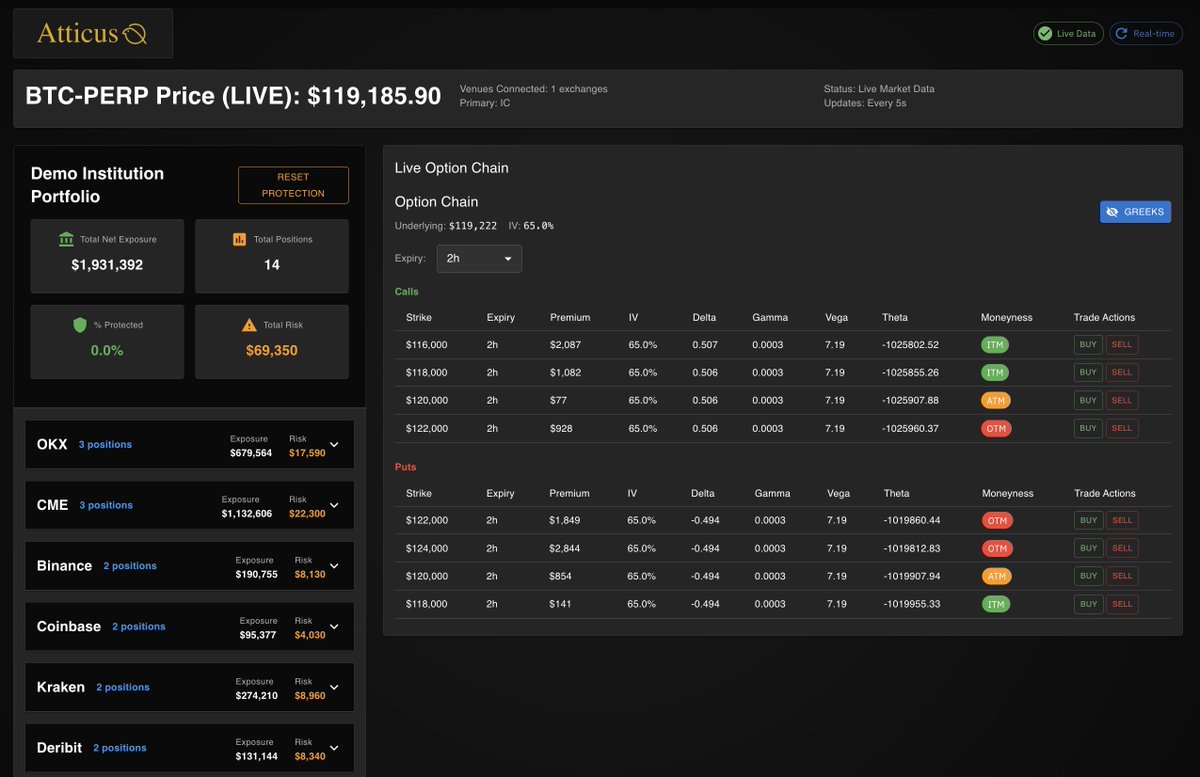This screenshot has height=777, width=1200.
Task: Click the Real-time pill label
Action: pyautogui.click(x=1154, y=34)
